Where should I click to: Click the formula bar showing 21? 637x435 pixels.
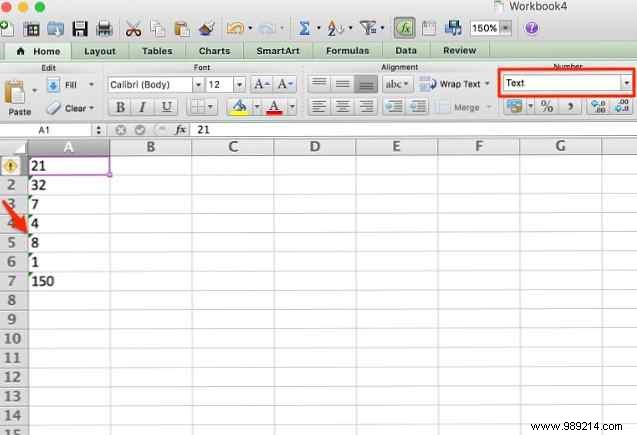pyautogui.click(x=414, y=130)
